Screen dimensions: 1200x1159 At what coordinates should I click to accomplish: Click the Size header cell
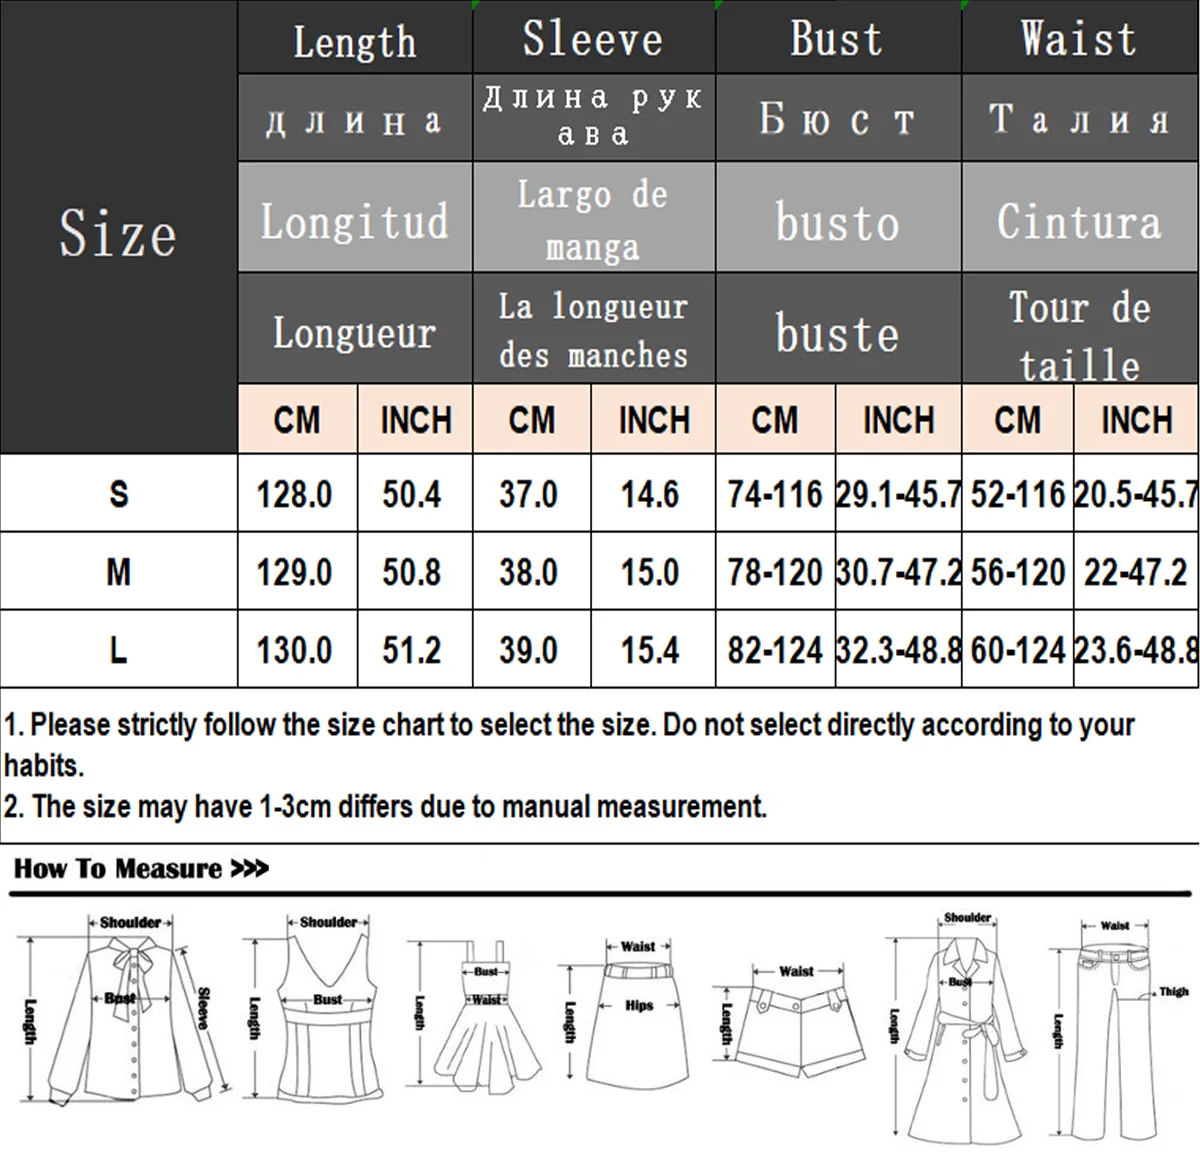click(118, 227)
